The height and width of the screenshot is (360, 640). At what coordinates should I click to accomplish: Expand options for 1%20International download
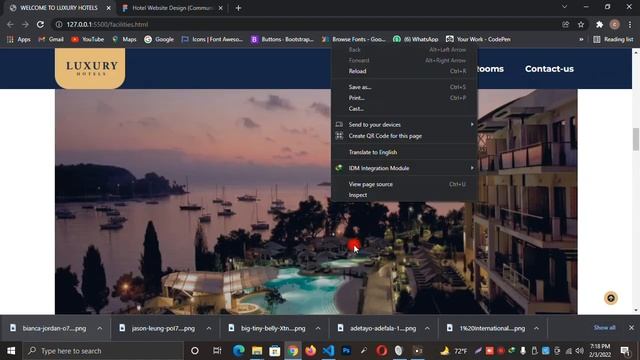pos(536,328)
